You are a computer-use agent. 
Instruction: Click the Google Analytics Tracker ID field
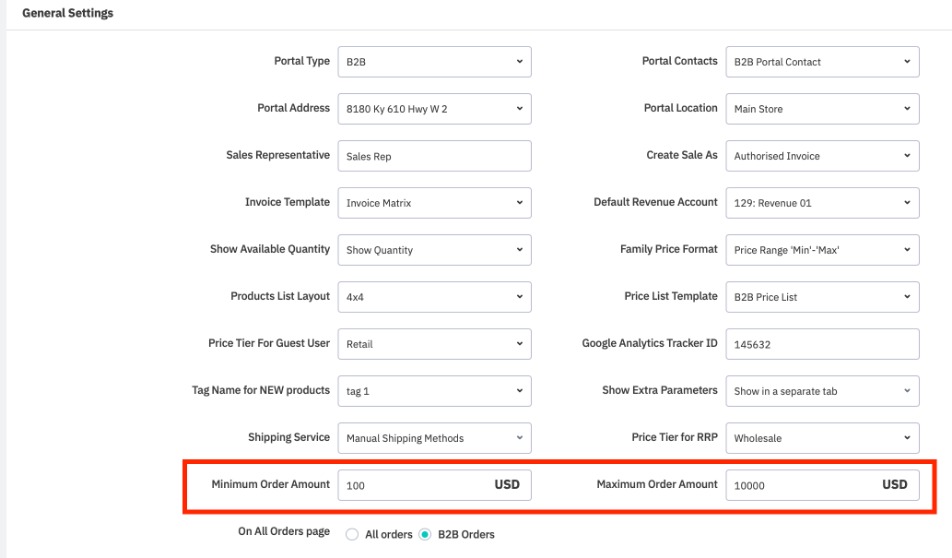click(822, 344)
